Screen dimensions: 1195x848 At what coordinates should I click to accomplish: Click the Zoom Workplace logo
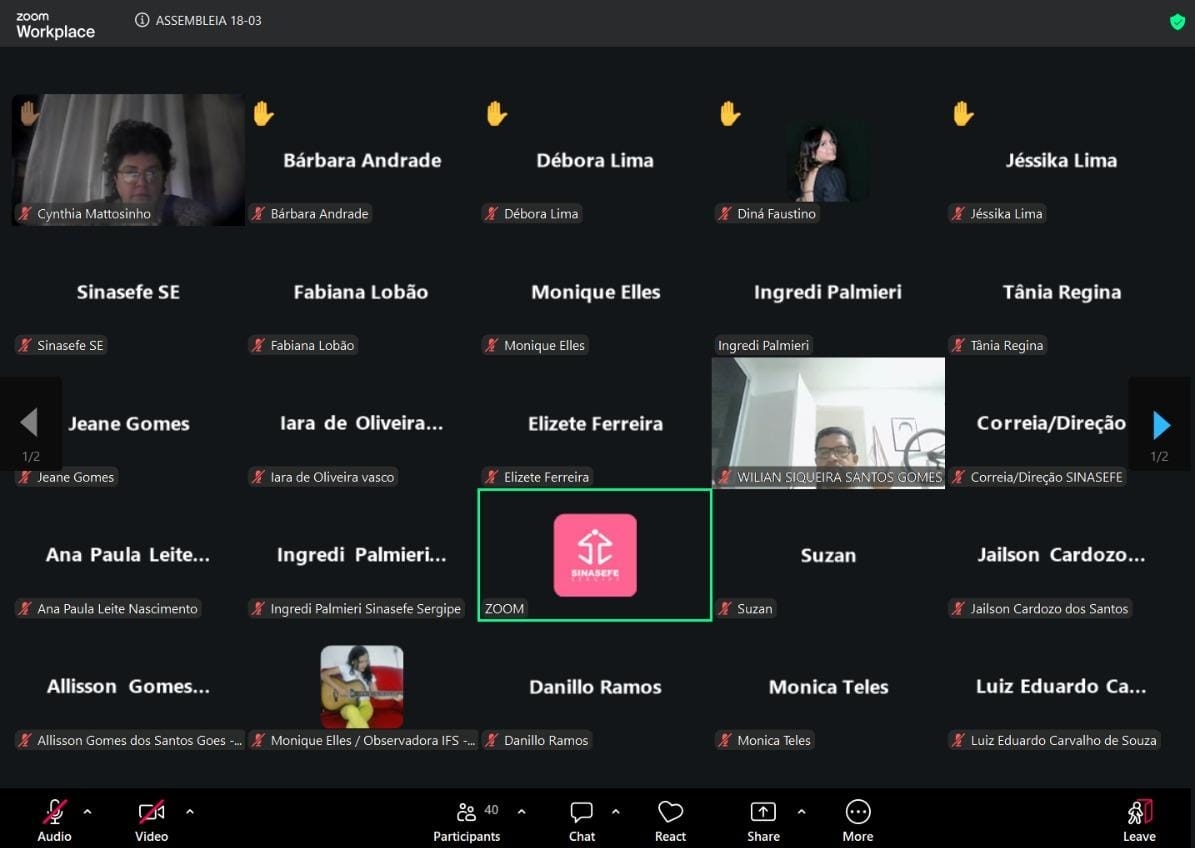tap(55, 25)
